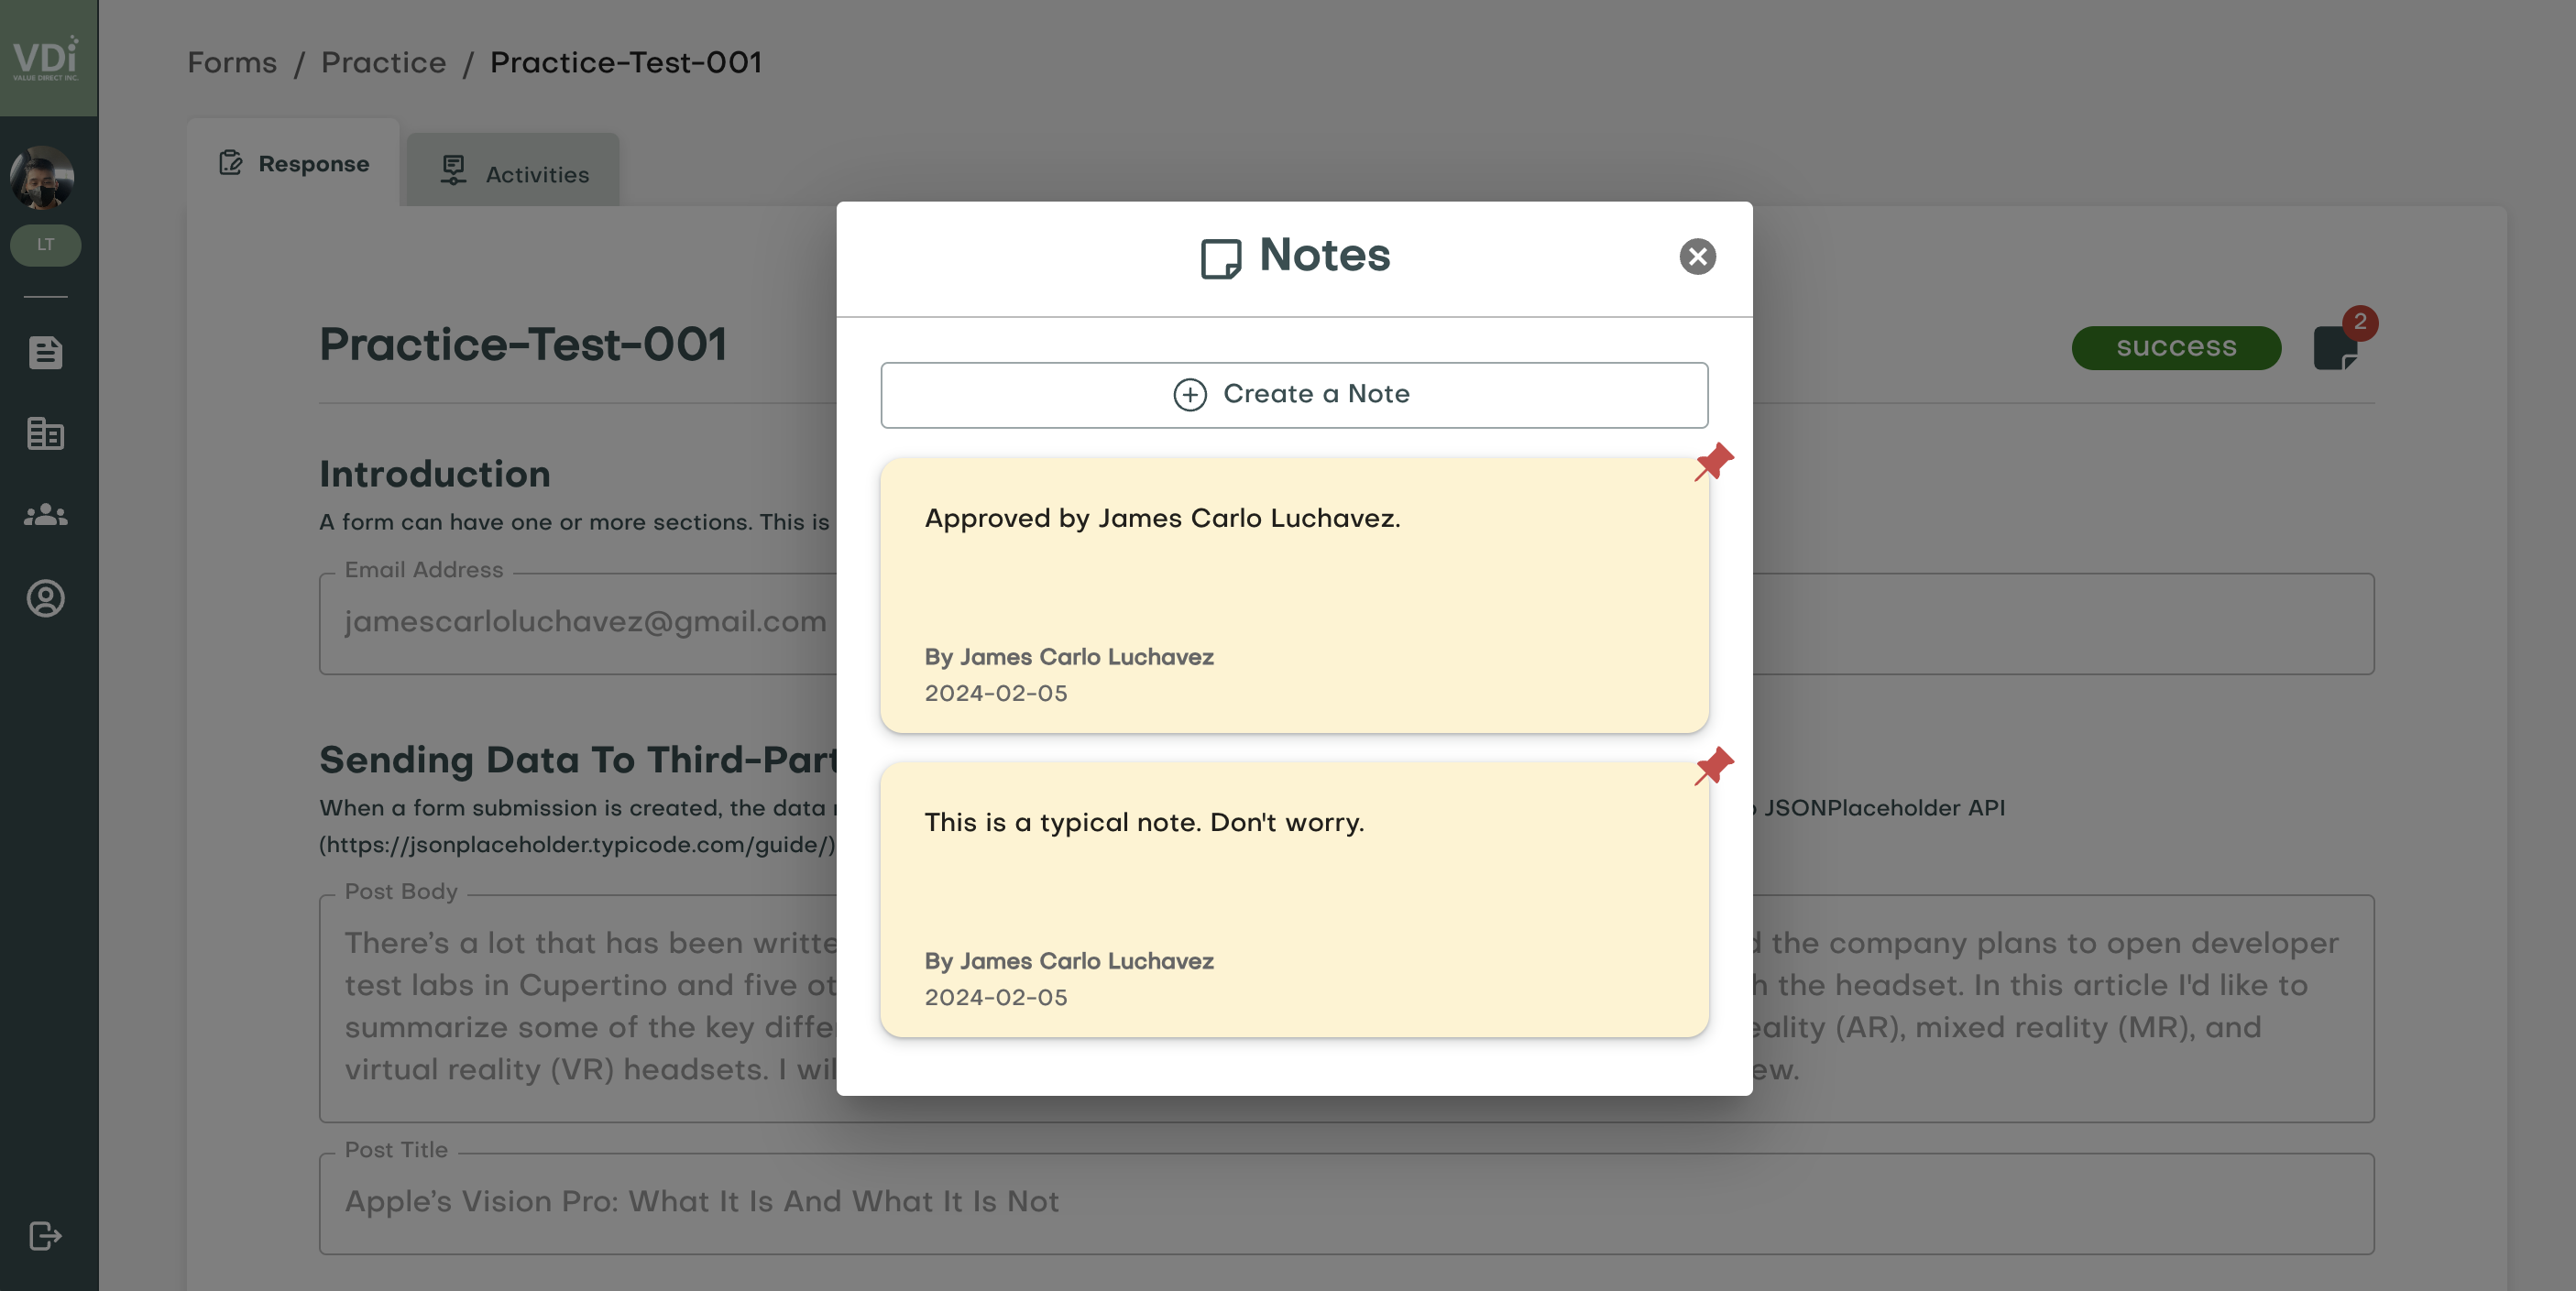Open the notes icon showing 2 unread notes
This screenshot has width=2576, height=1291.
2337,347
